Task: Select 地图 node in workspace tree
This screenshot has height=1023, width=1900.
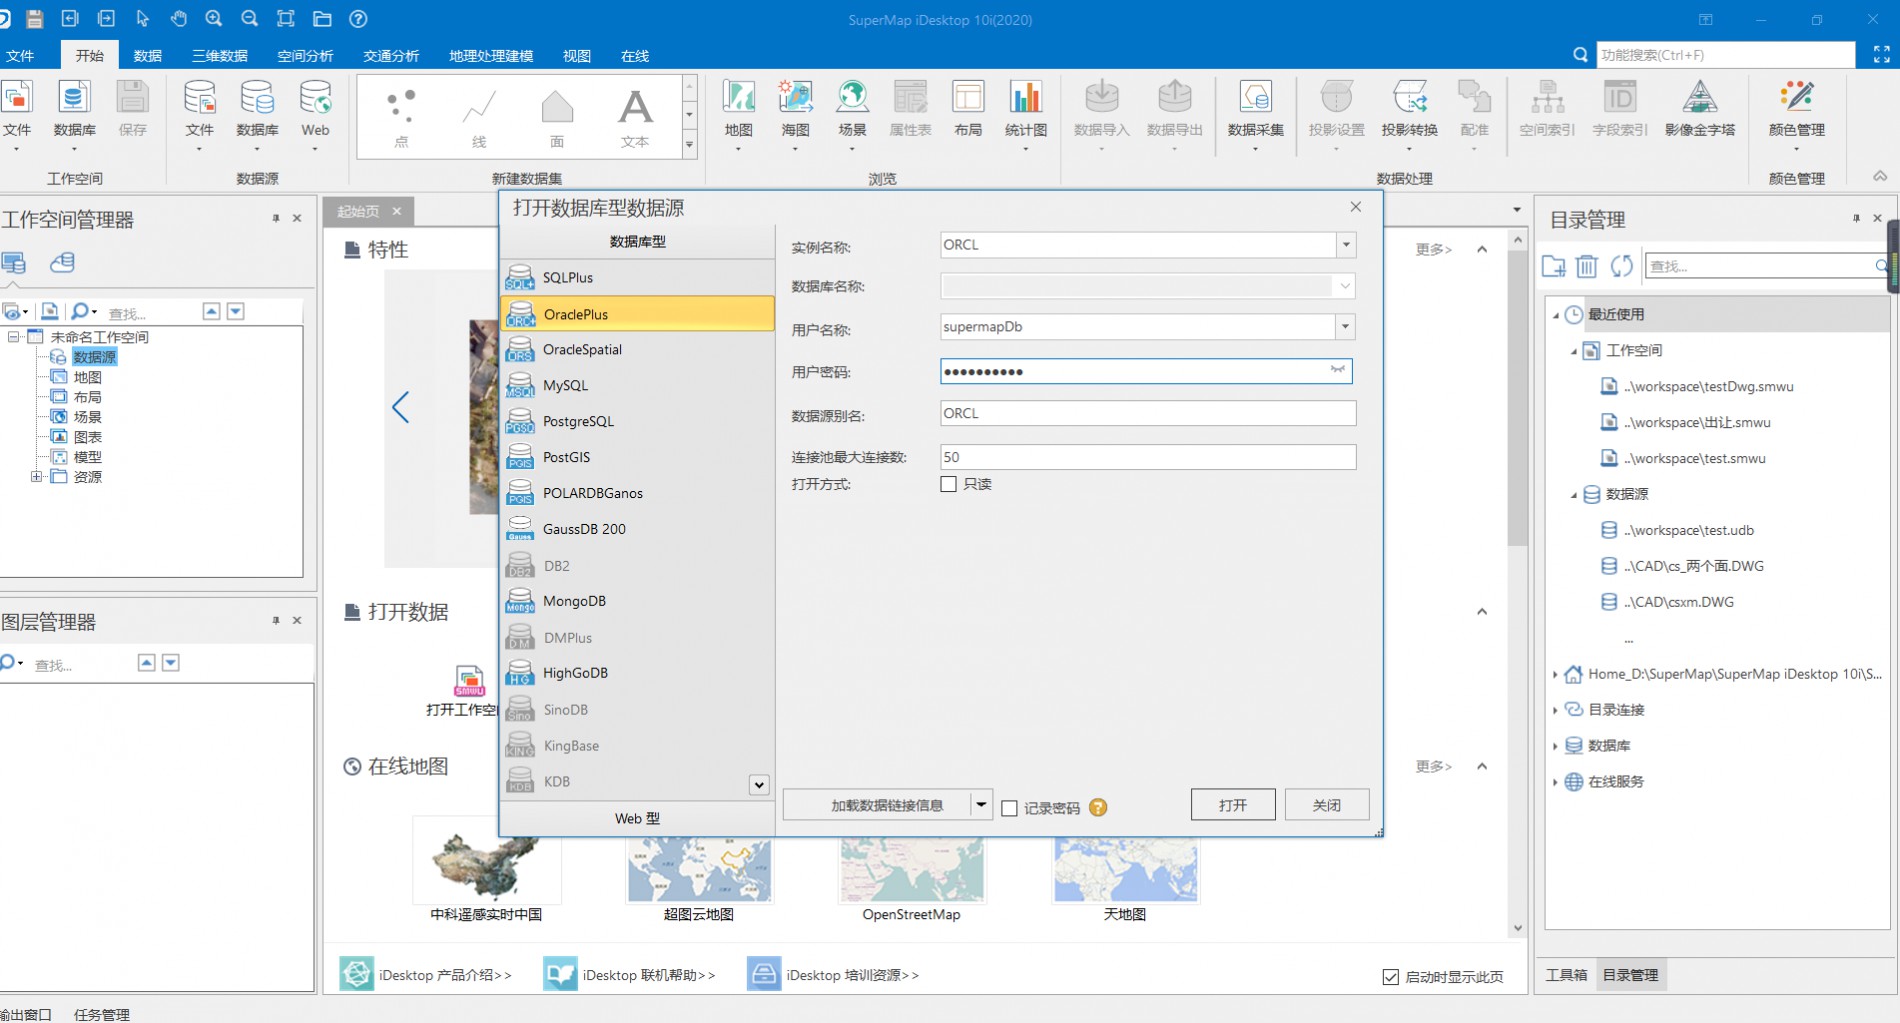Action: click(x=87, y=377)
